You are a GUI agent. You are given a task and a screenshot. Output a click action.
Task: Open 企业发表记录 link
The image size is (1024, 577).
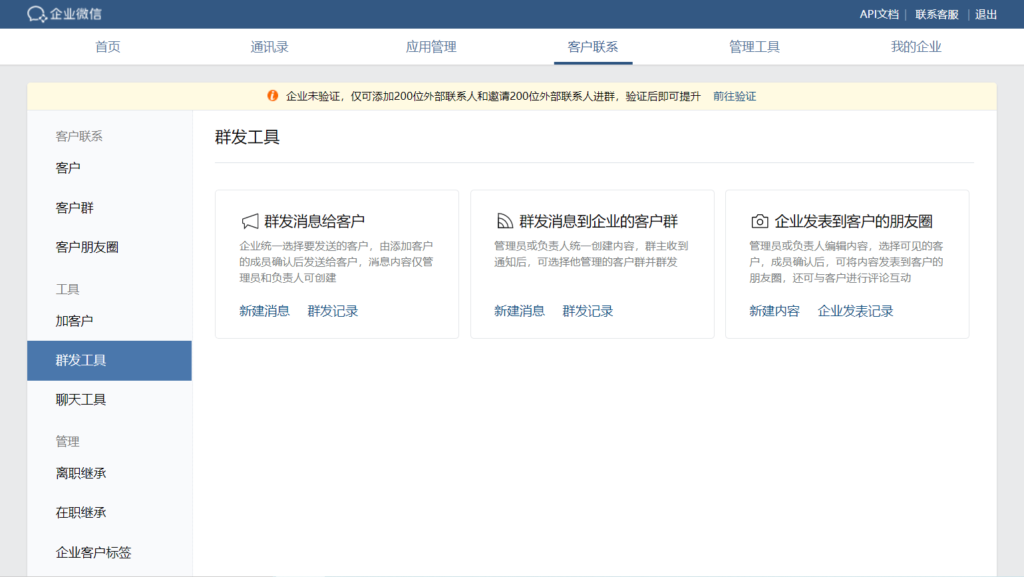tap(856, 311)
